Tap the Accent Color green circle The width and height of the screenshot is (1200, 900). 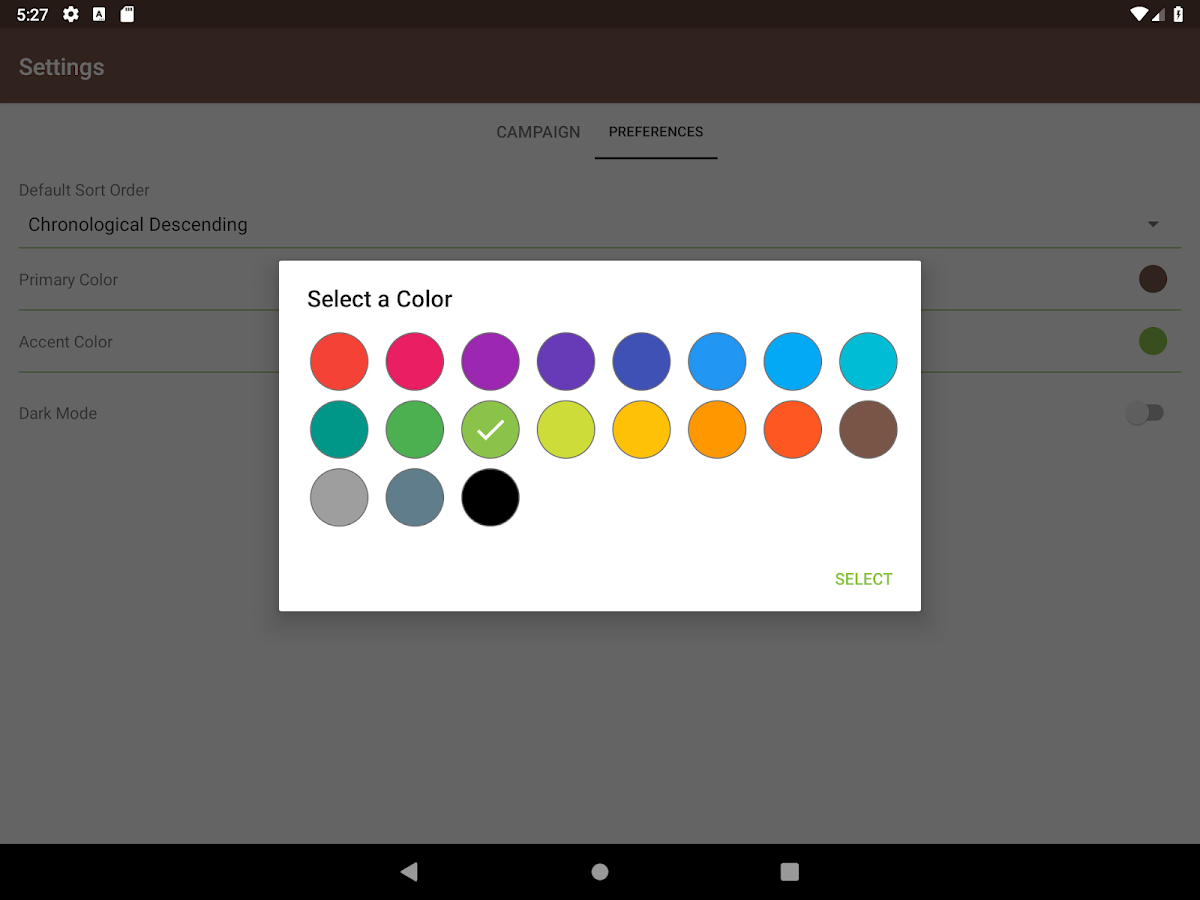pos(1153,341)
